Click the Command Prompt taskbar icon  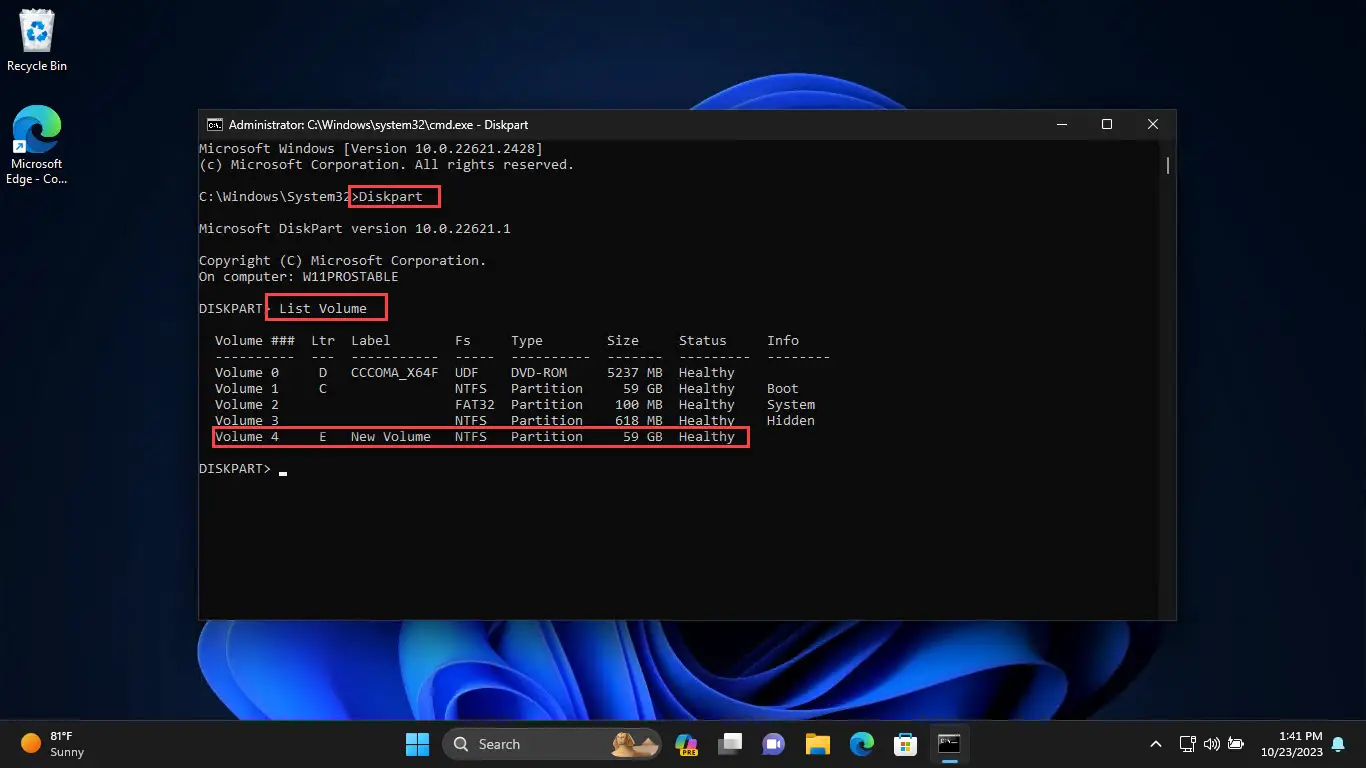[949, 744]
